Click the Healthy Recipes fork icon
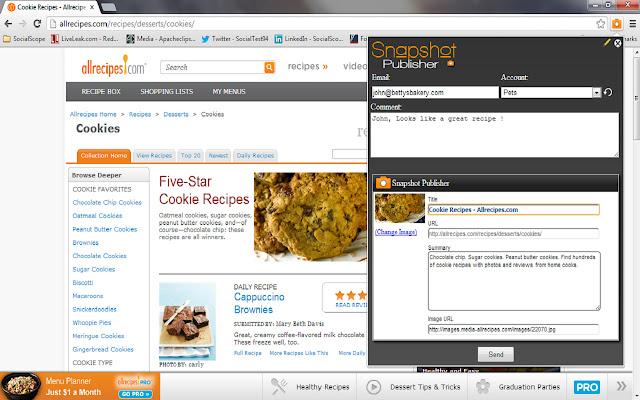This screenshot has height=400, width=640. coord(279,386)
